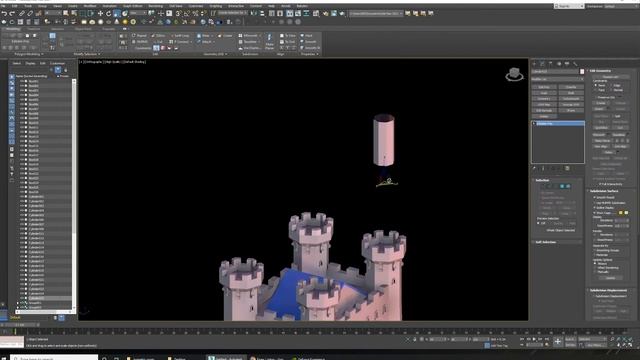This screenshot has width=640, height=360.
Task: Toggle Use NURMS Subdivision checkbox
Action: pos(595,202)
